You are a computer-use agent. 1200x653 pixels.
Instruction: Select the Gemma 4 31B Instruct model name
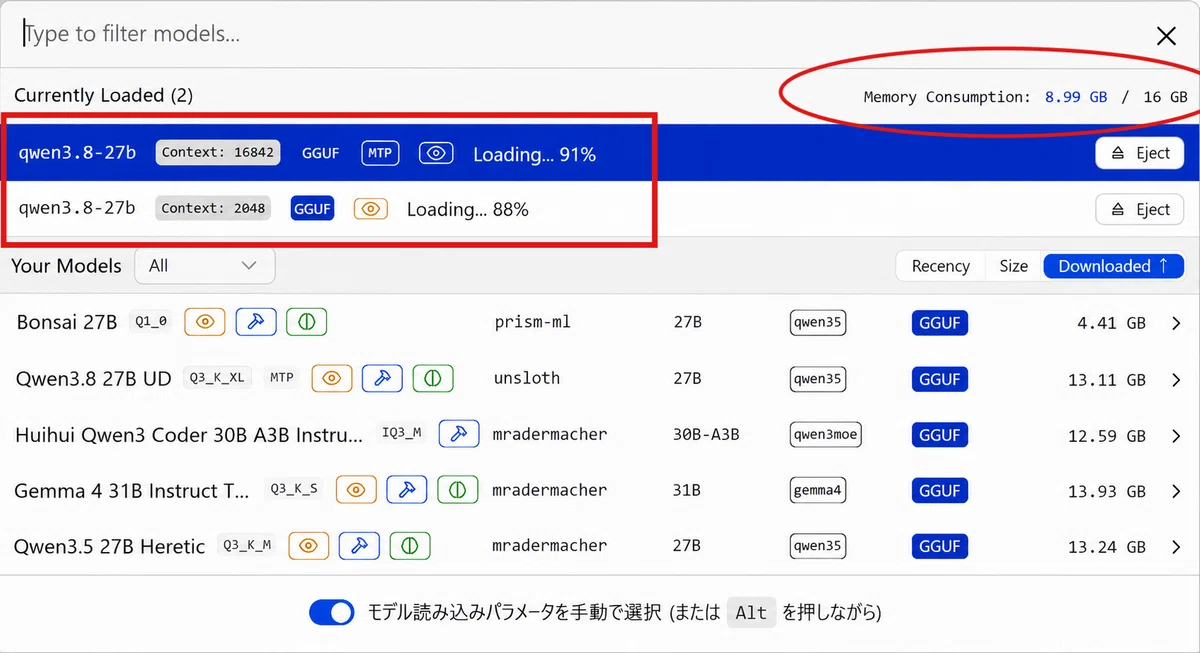132,491
